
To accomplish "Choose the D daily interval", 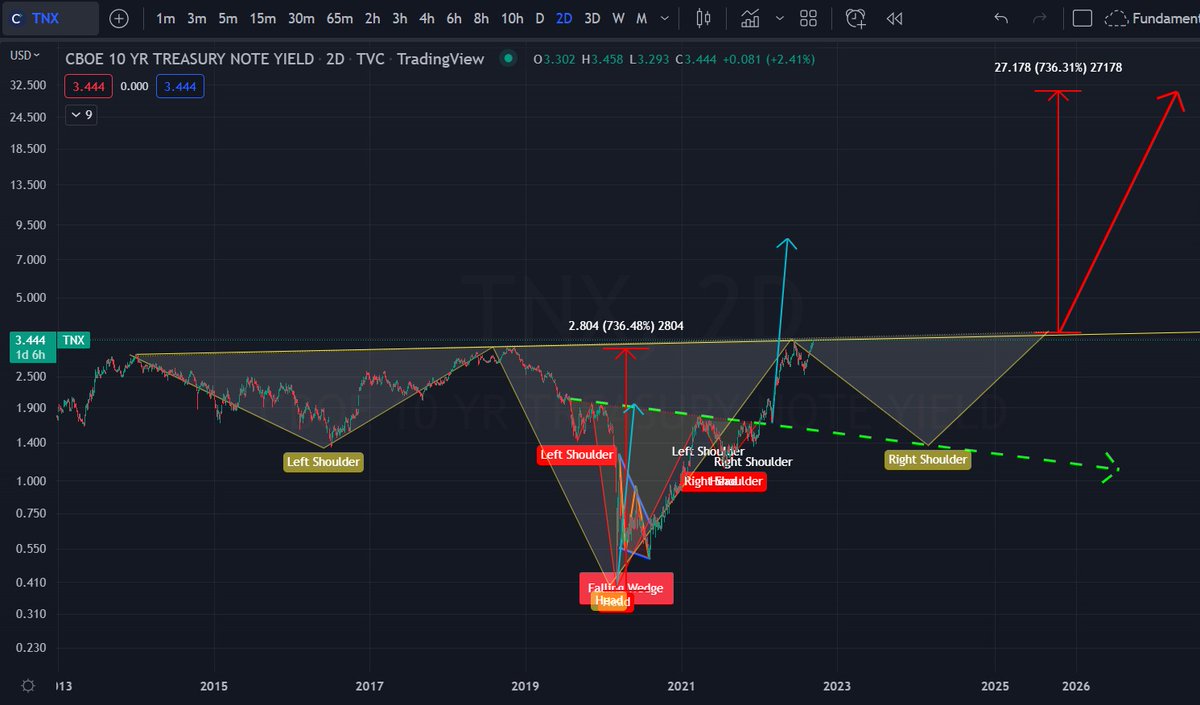I will 540,18.
